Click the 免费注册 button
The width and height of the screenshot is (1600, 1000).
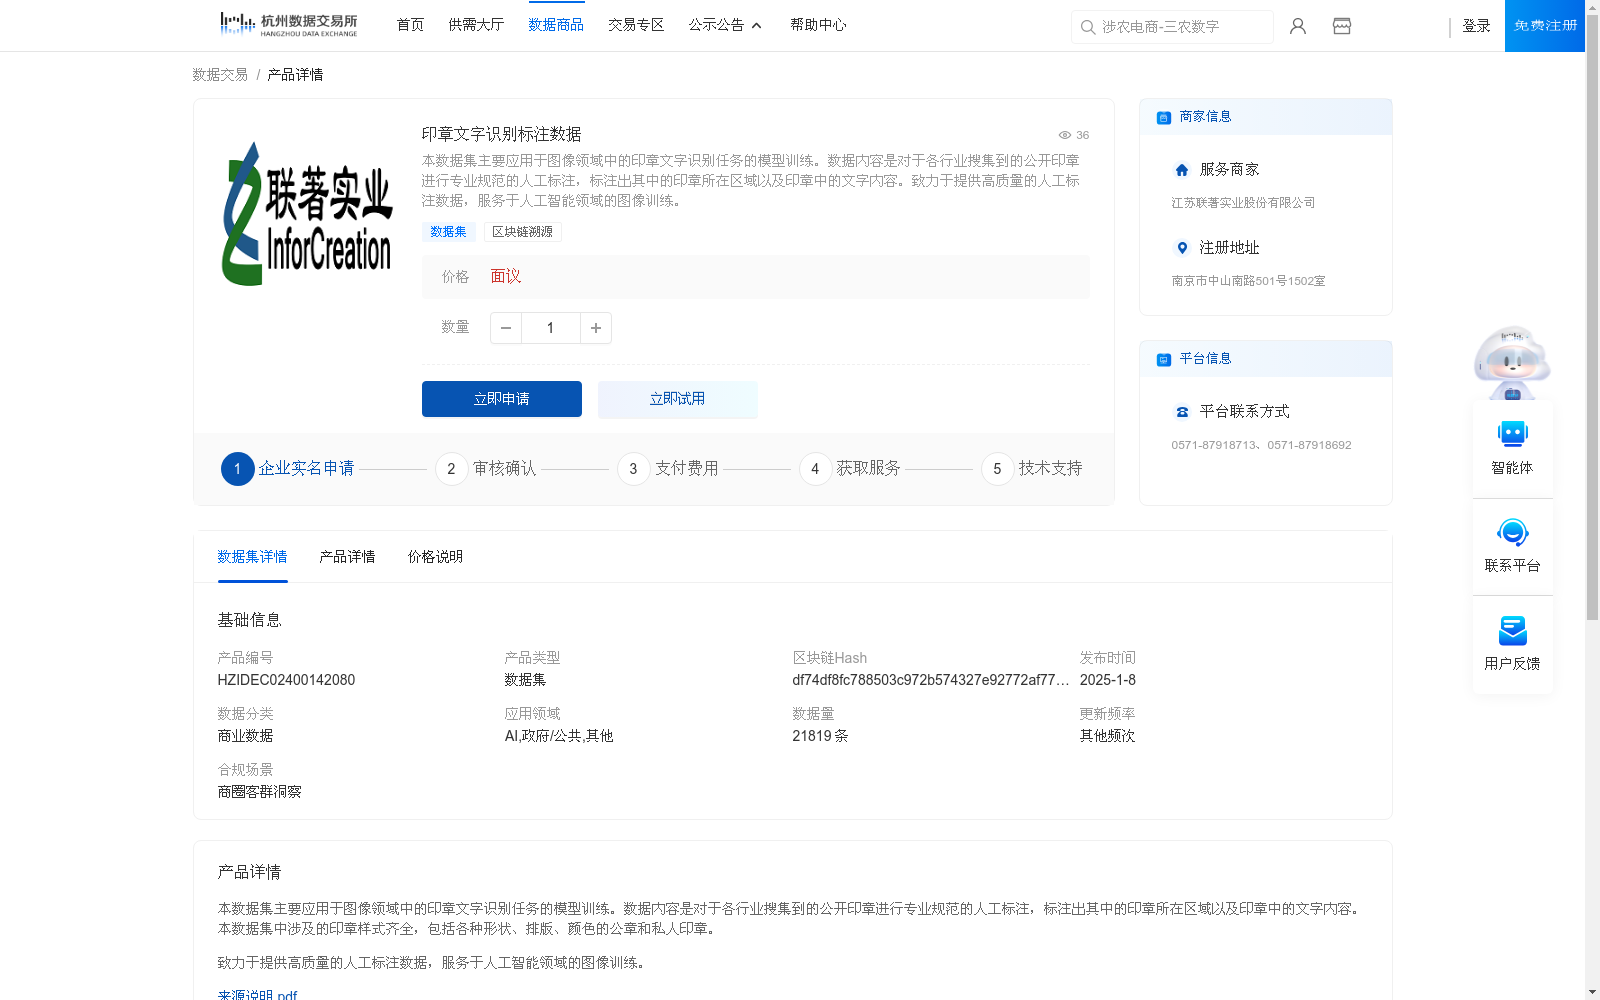1545,26
